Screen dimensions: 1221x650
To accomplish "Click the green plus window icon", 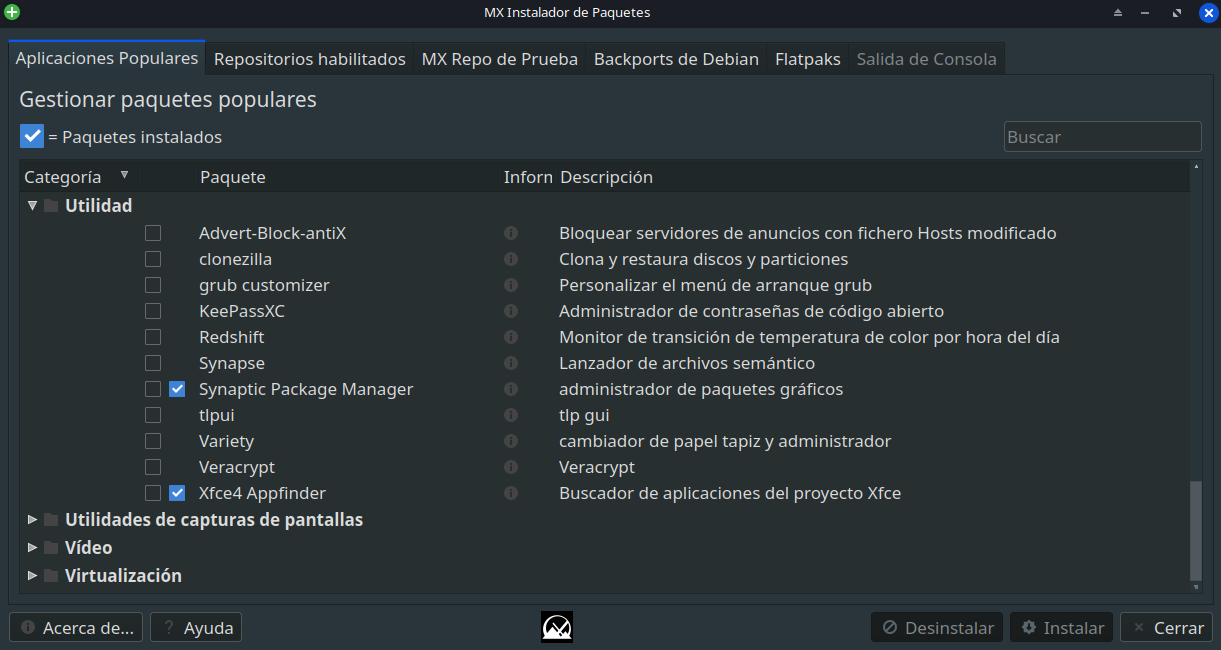I will pyautogui.click(x=12, y=12).
